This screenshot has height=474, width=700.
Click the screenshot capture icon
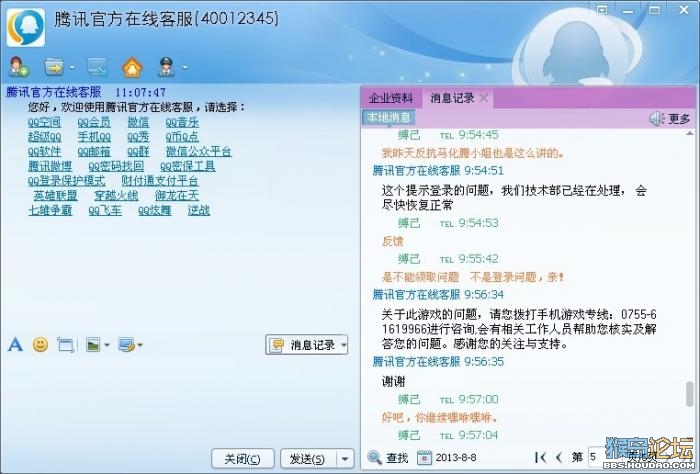pos(66,345)
